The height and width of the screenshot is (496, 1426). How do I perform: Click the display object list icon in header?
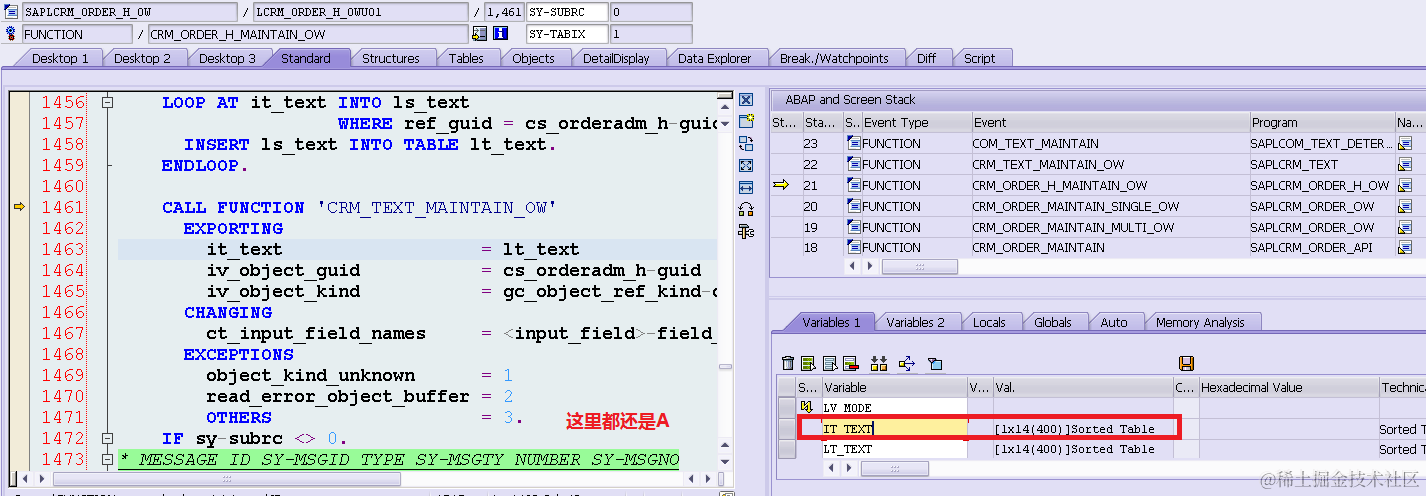[x=479, y=34]
